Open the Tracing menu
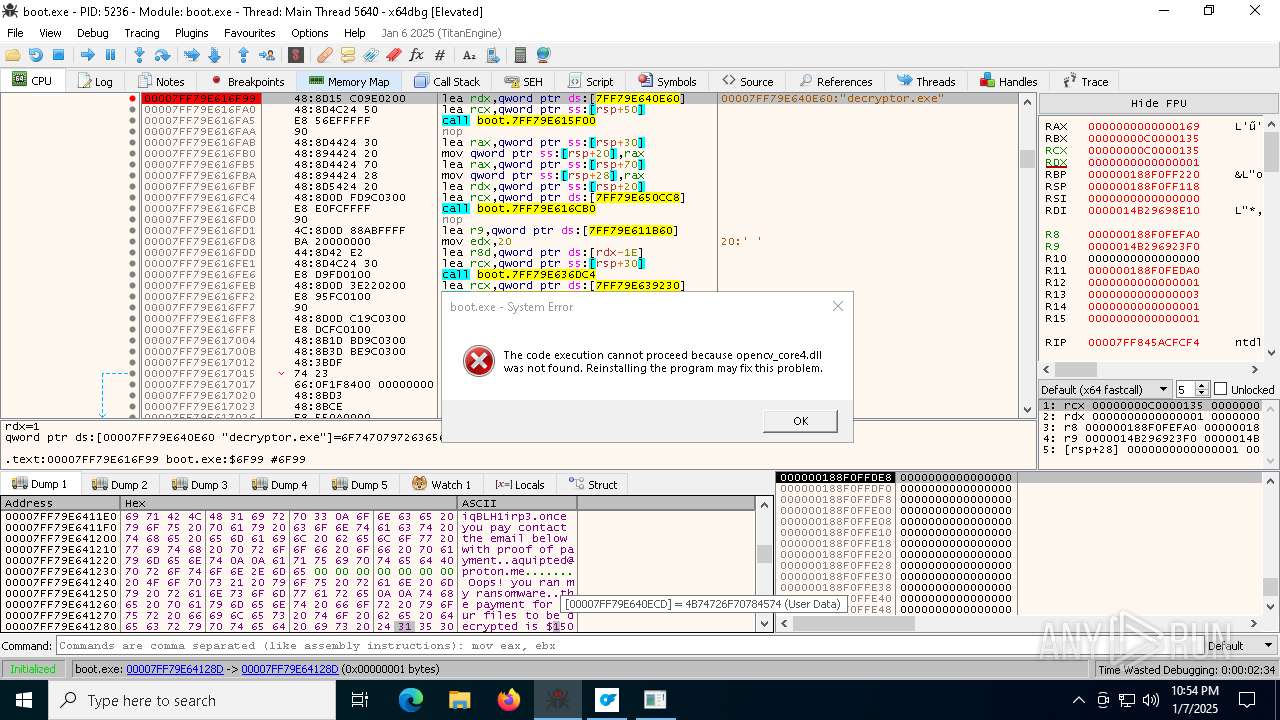 (x=142, y=33)
